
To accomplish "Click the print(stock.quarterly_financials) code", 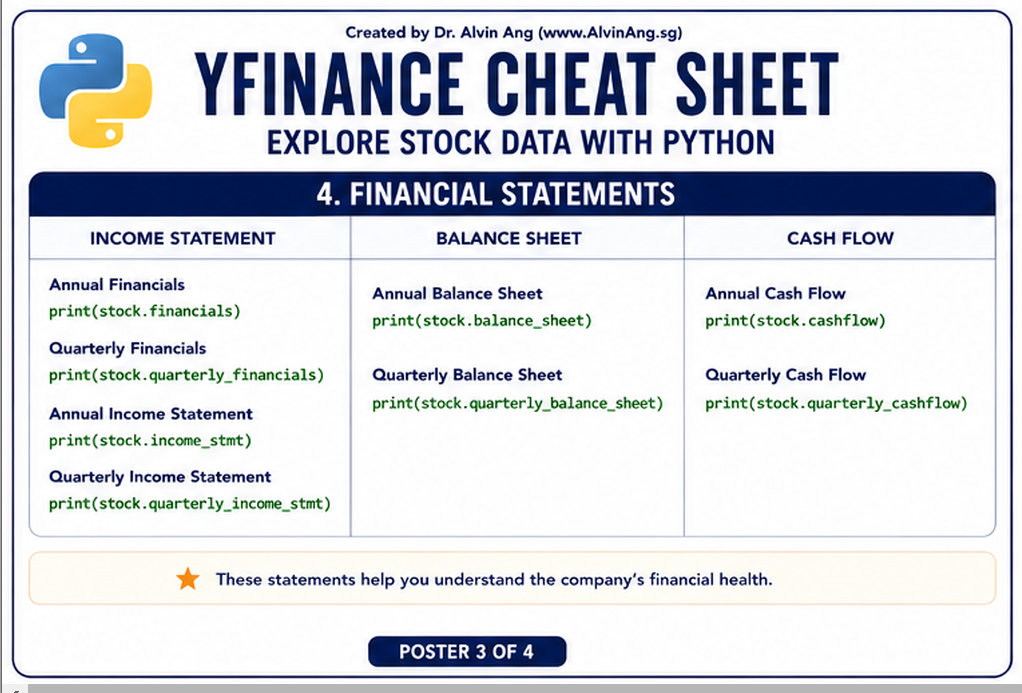I will (186, 376).
